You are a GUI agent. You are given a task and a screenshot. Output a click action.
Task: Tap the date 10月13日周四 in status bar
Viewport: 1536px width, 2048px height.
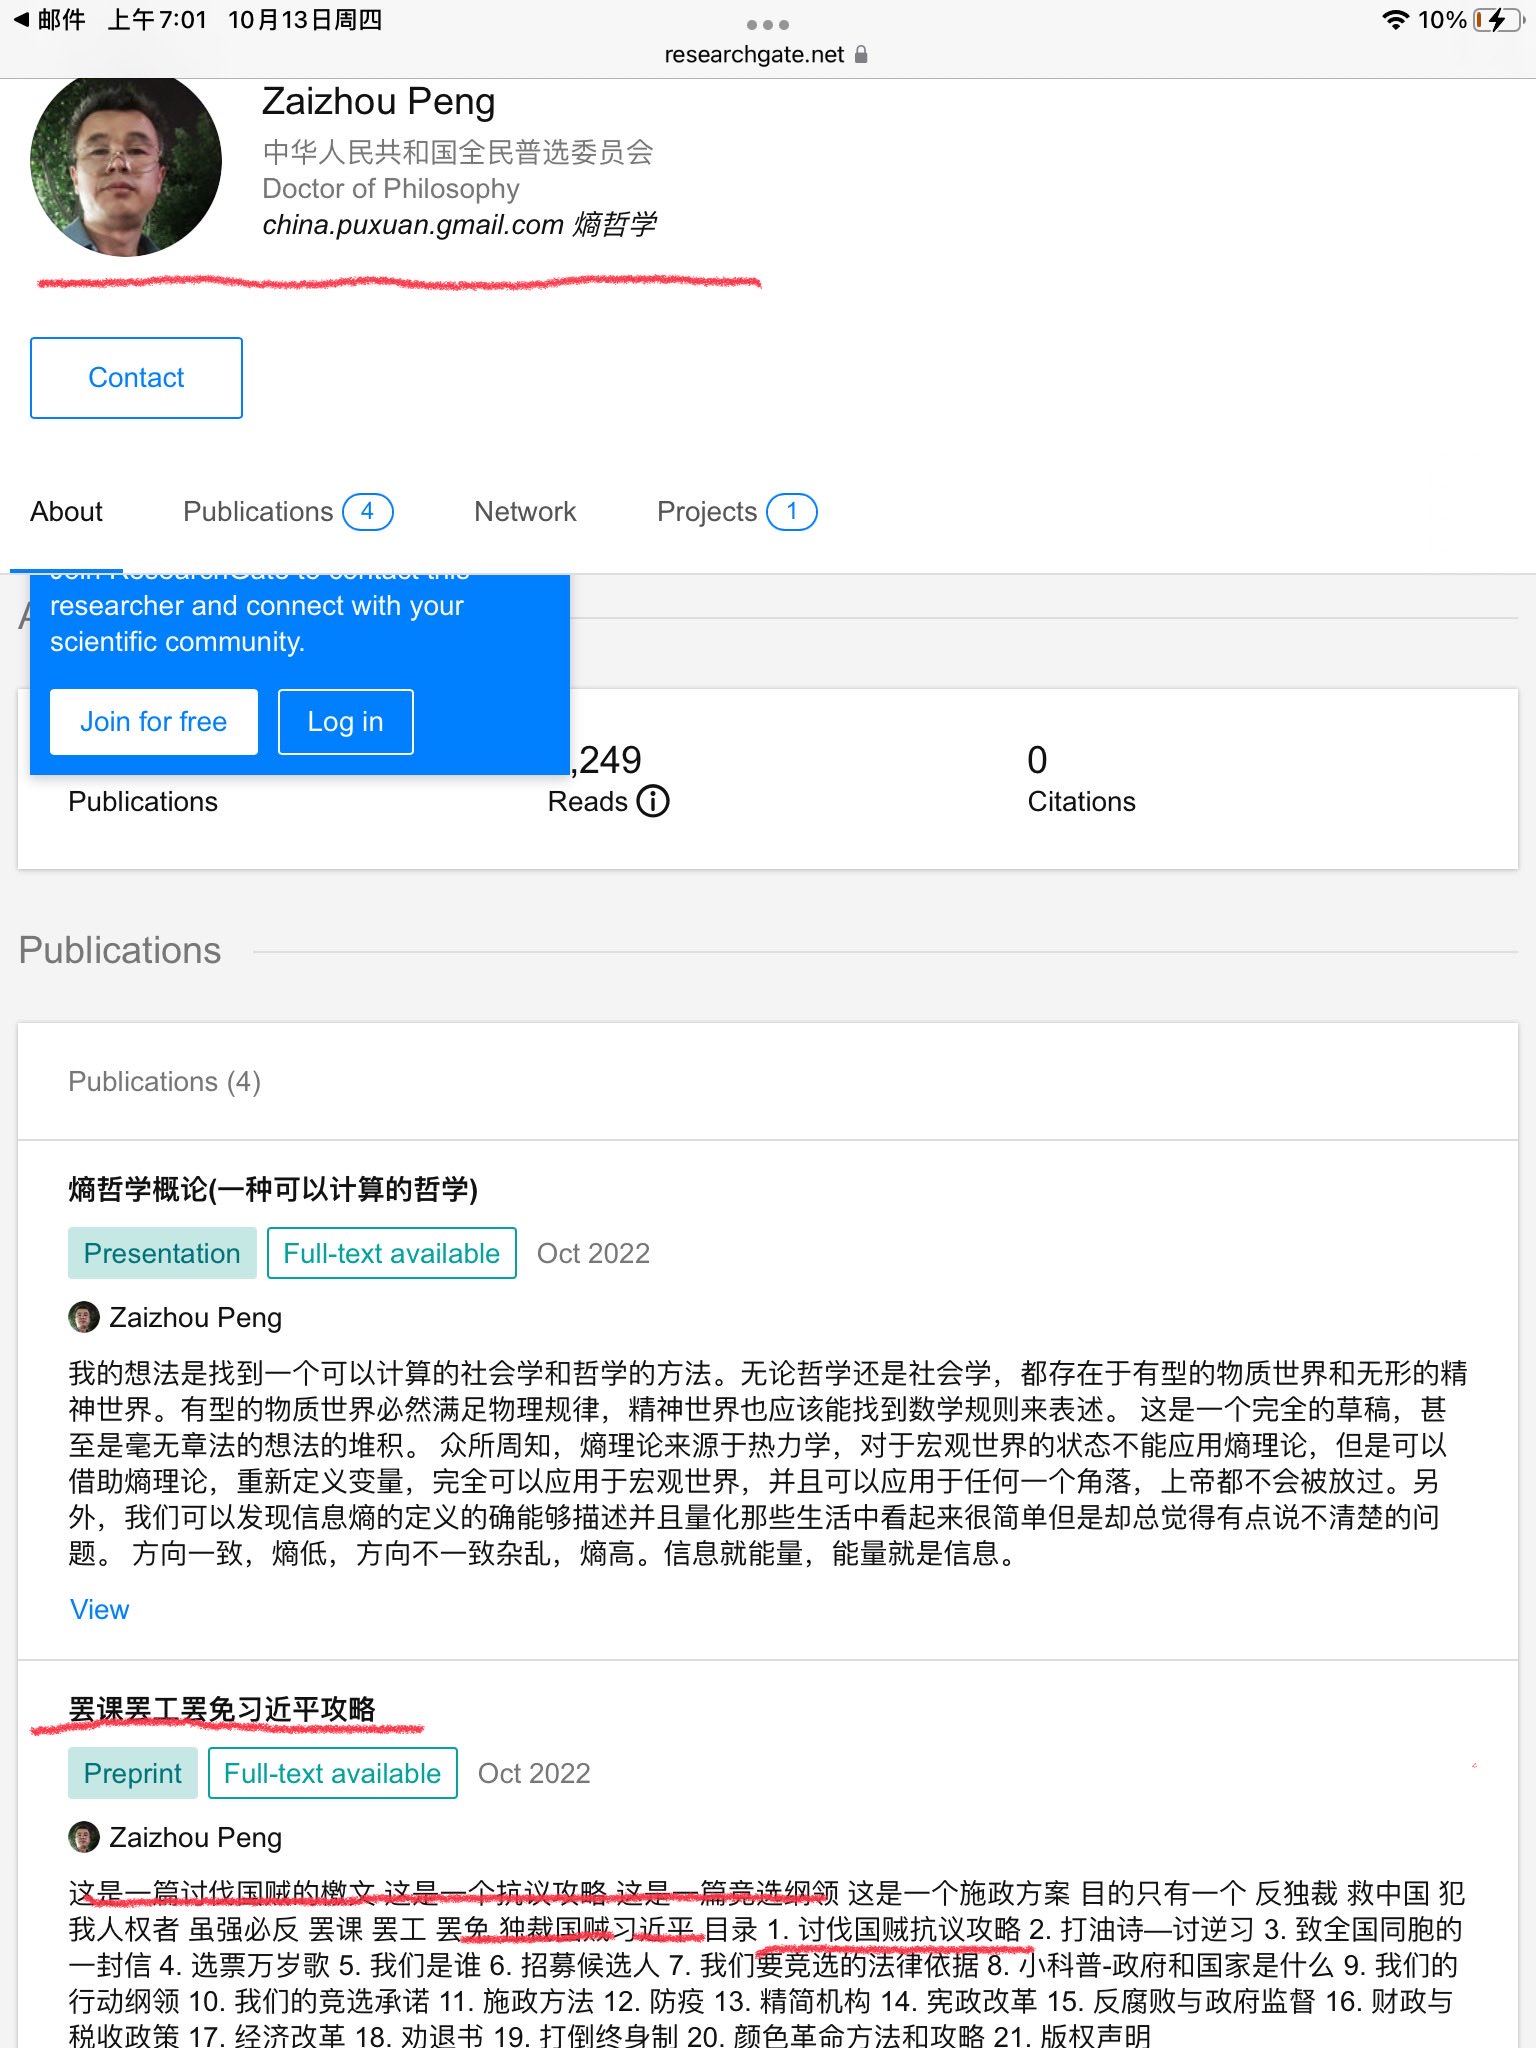point(305,19)
